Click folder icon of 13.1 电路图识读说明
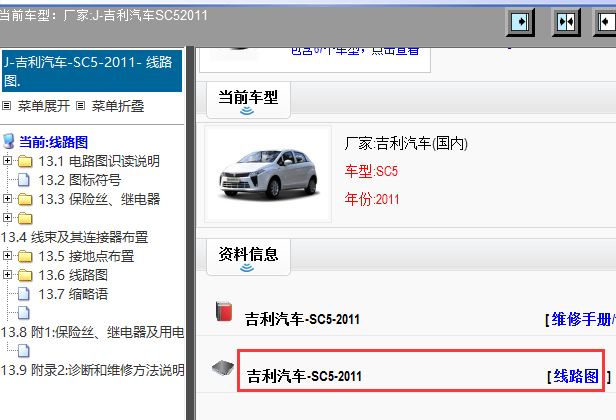 [x=25, y=161]
